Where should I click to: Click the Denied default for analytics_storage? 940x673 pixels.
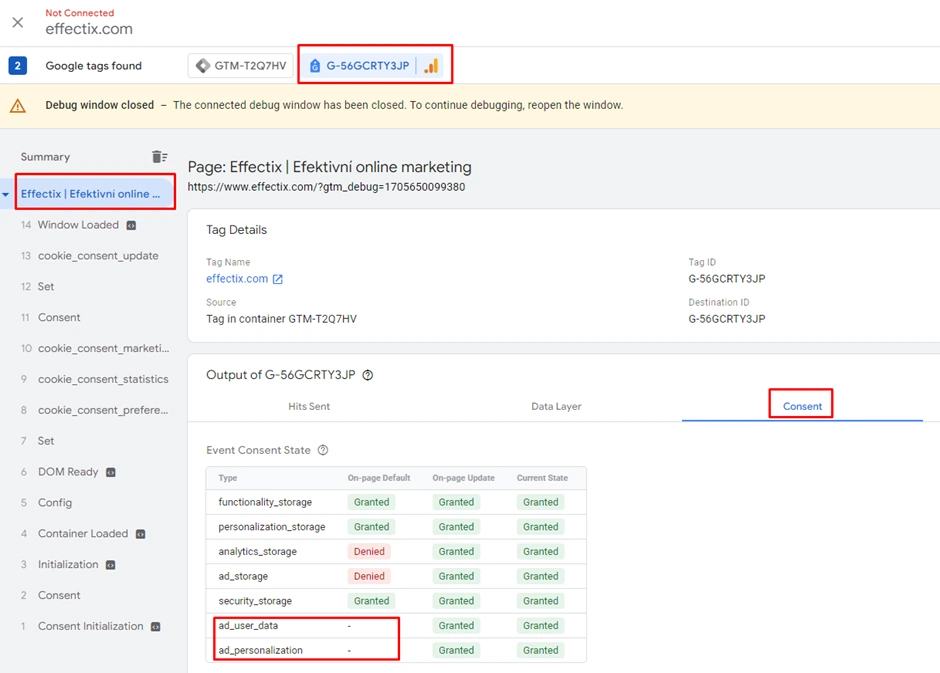[x=369, y=551]
